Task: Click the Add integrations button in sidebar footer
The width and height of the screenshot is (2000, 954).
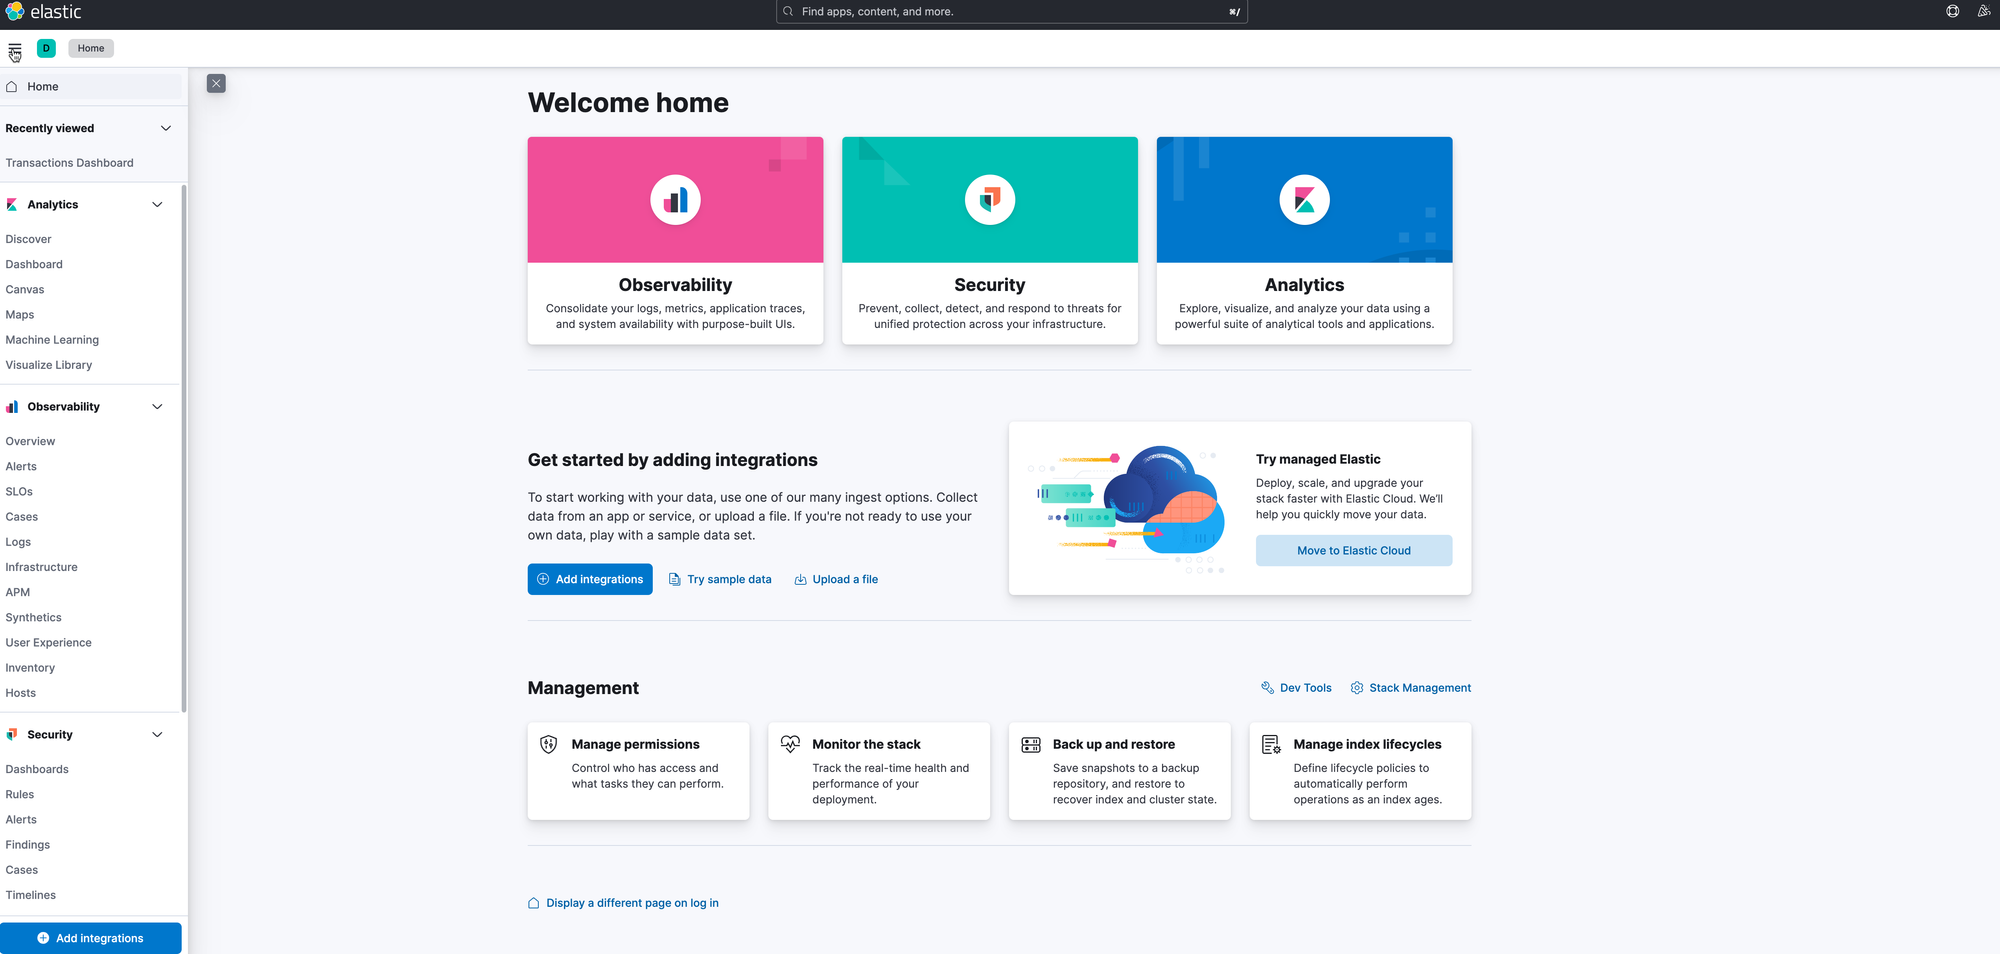Action: (x=91, y=938)
